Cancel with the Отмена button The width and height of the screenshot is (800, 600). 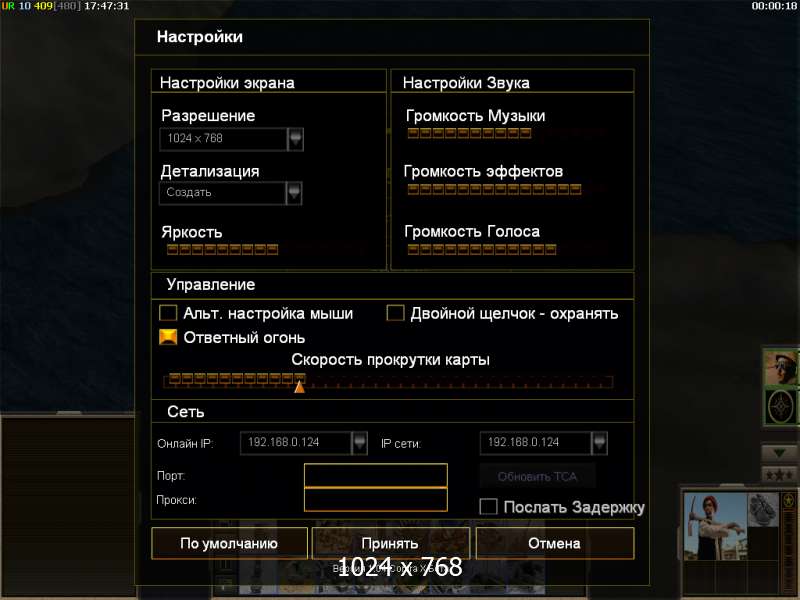tap(555, 543)
